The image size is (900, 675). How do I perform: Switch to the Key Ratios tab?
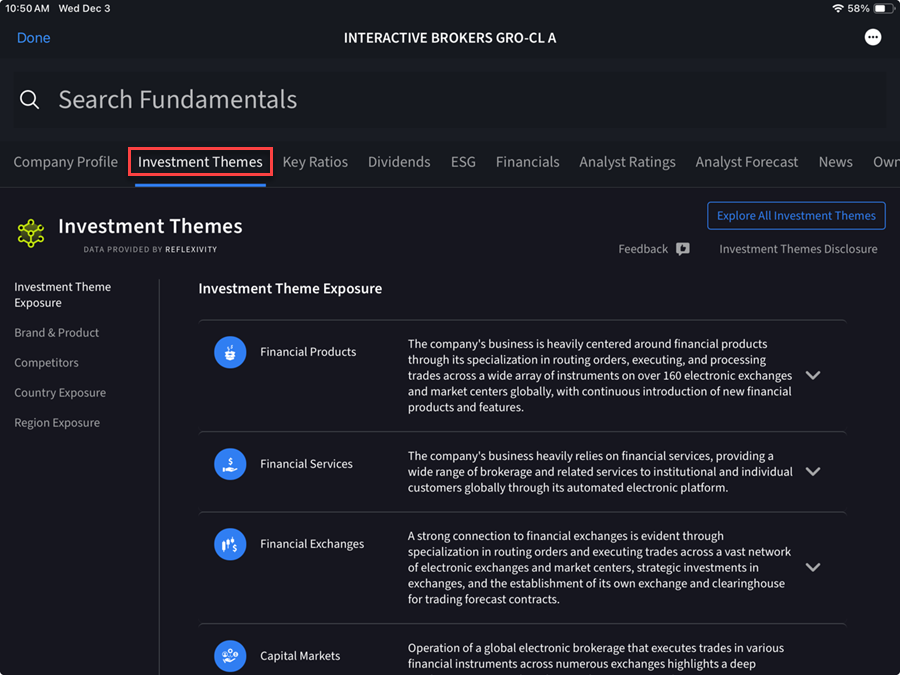pos(315,161)
